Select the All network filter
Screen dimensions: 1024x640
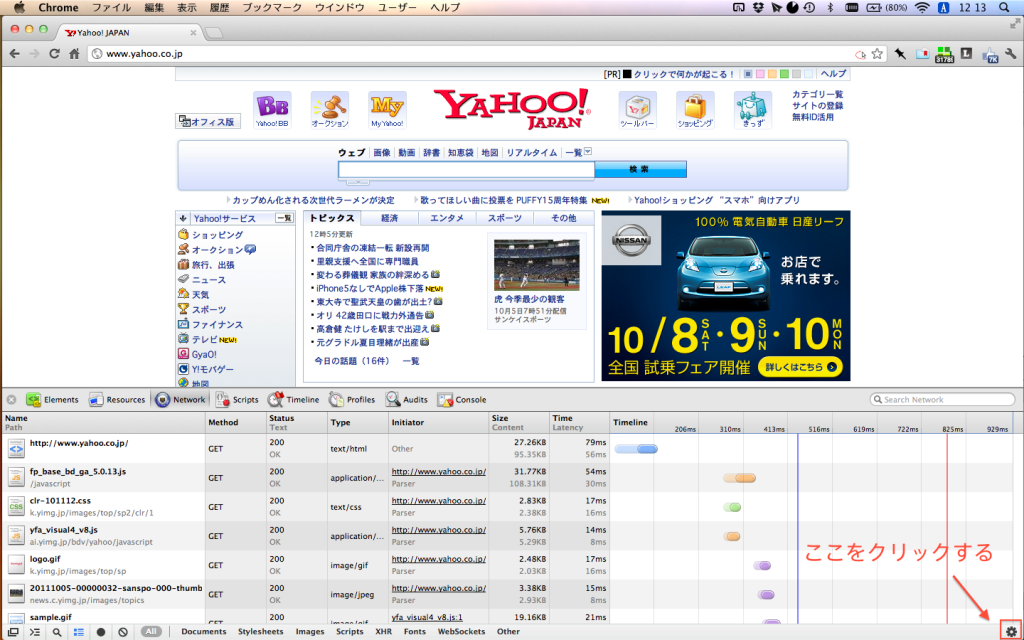[151, 632]
